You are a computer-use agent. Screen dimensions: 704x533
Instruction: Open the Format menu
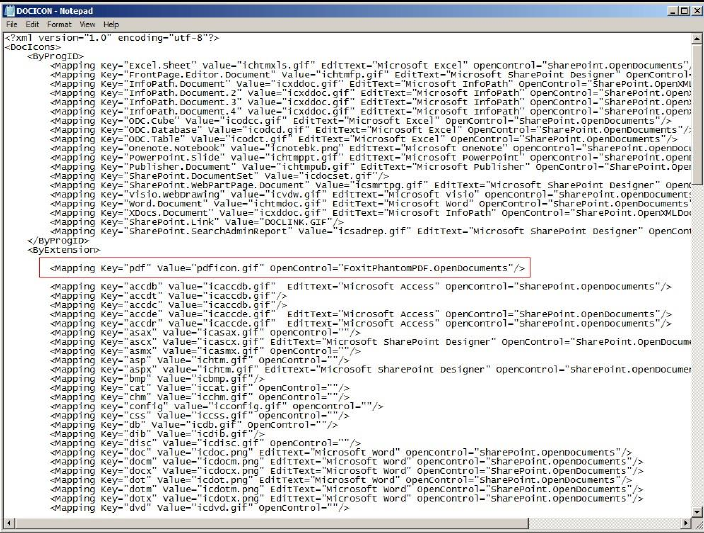tap(59, 24)
